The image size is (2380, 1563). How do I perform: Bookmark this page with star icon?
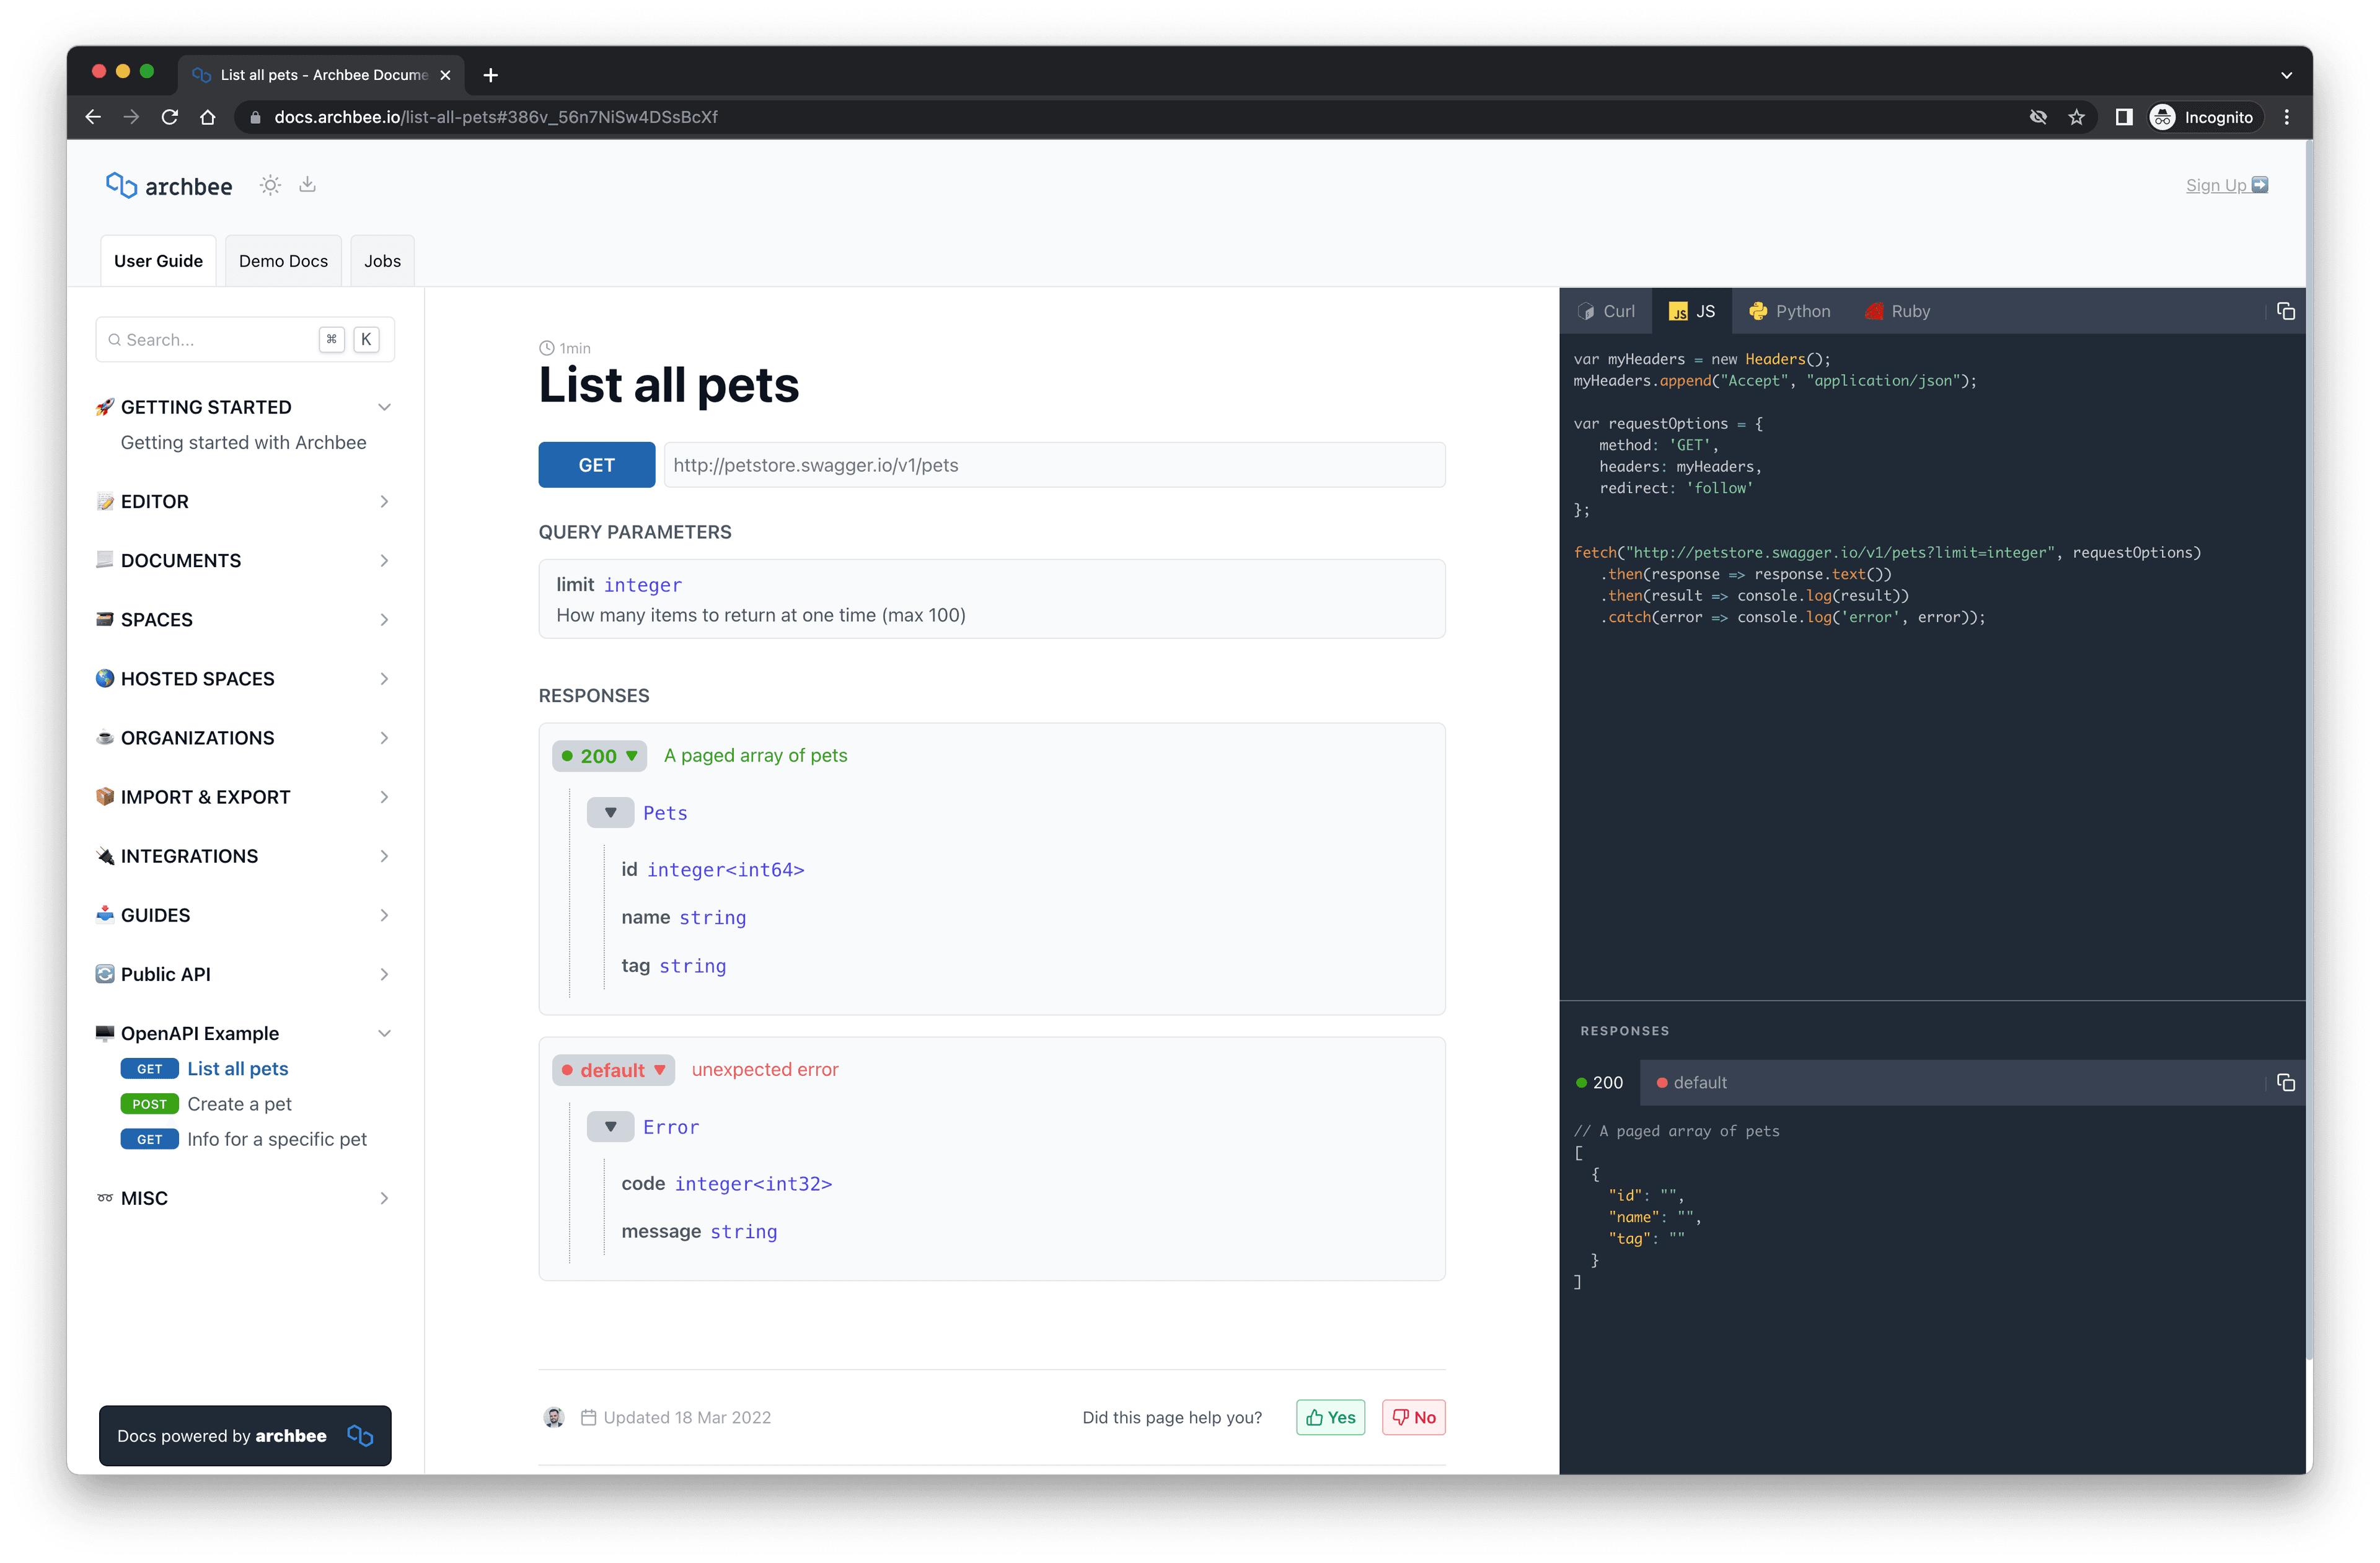(2076, 117)
